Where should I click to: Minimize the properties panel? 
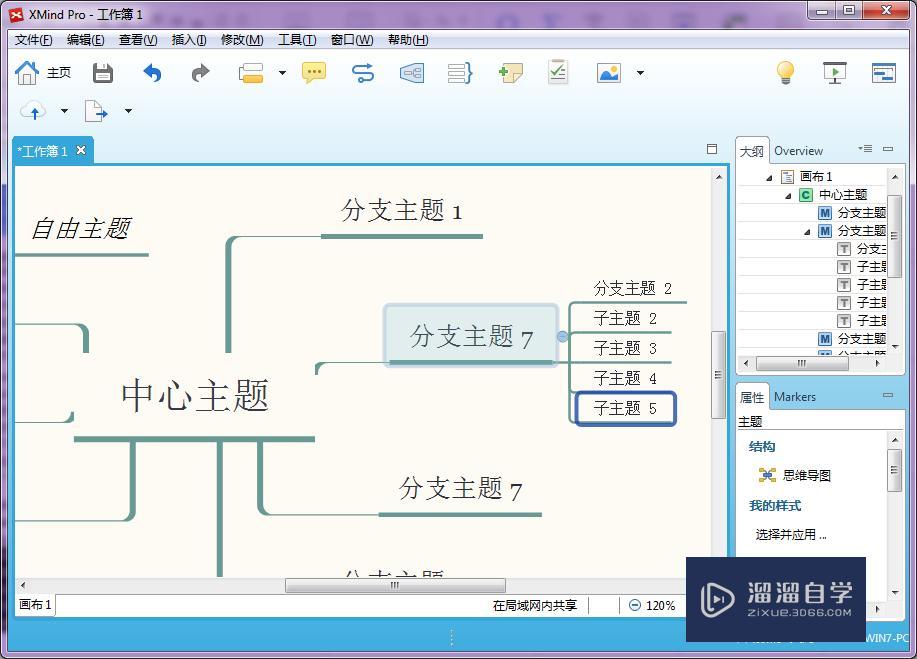pos(888,395)
